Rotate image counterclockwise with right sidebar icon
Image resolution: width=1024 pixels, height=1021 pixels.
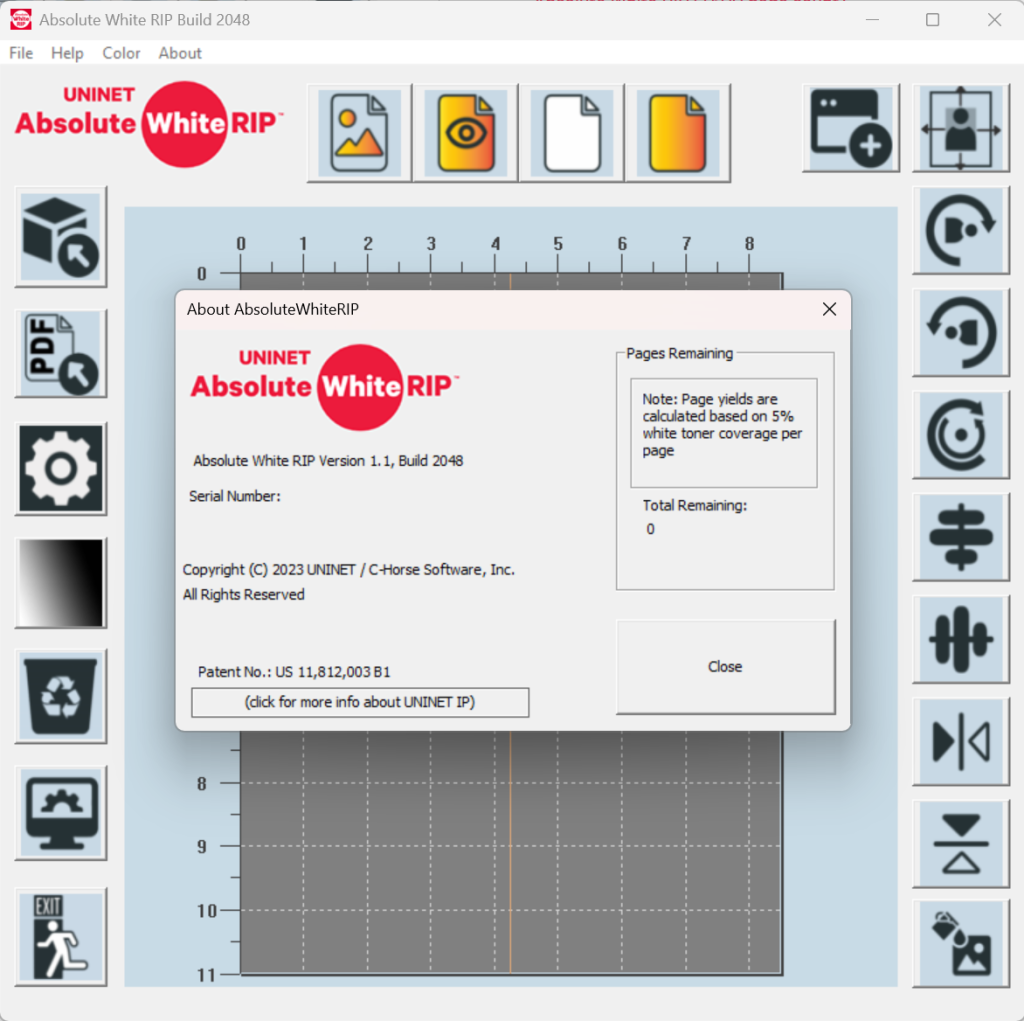click(x=961, y=332)
